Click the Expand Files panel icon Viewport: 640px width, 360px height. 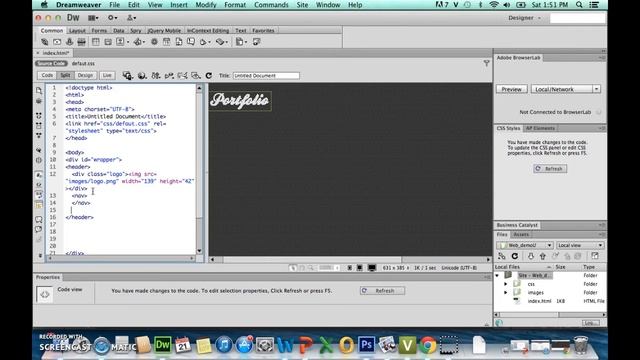595,256
